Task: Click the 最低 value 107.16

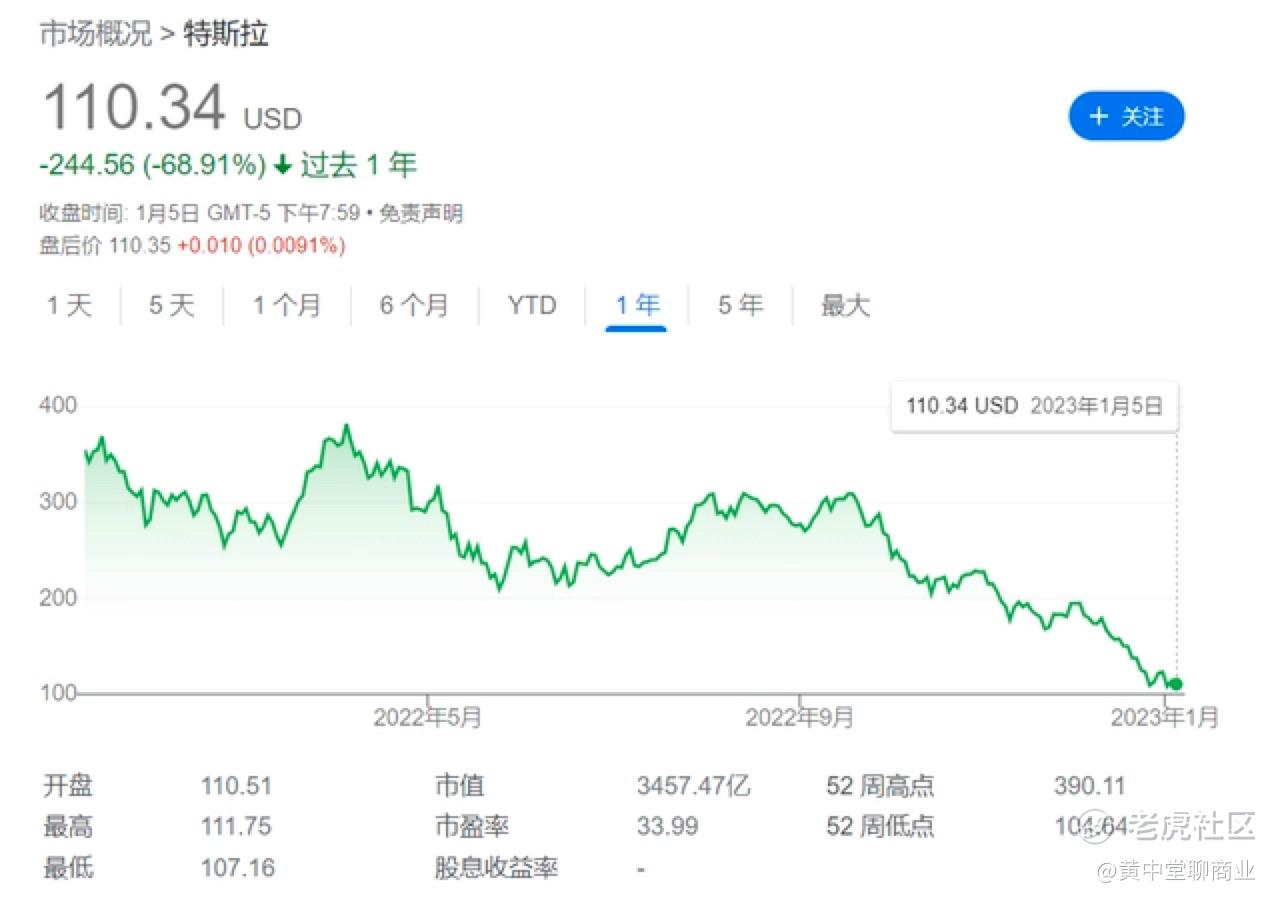Action: click(237, 867)
